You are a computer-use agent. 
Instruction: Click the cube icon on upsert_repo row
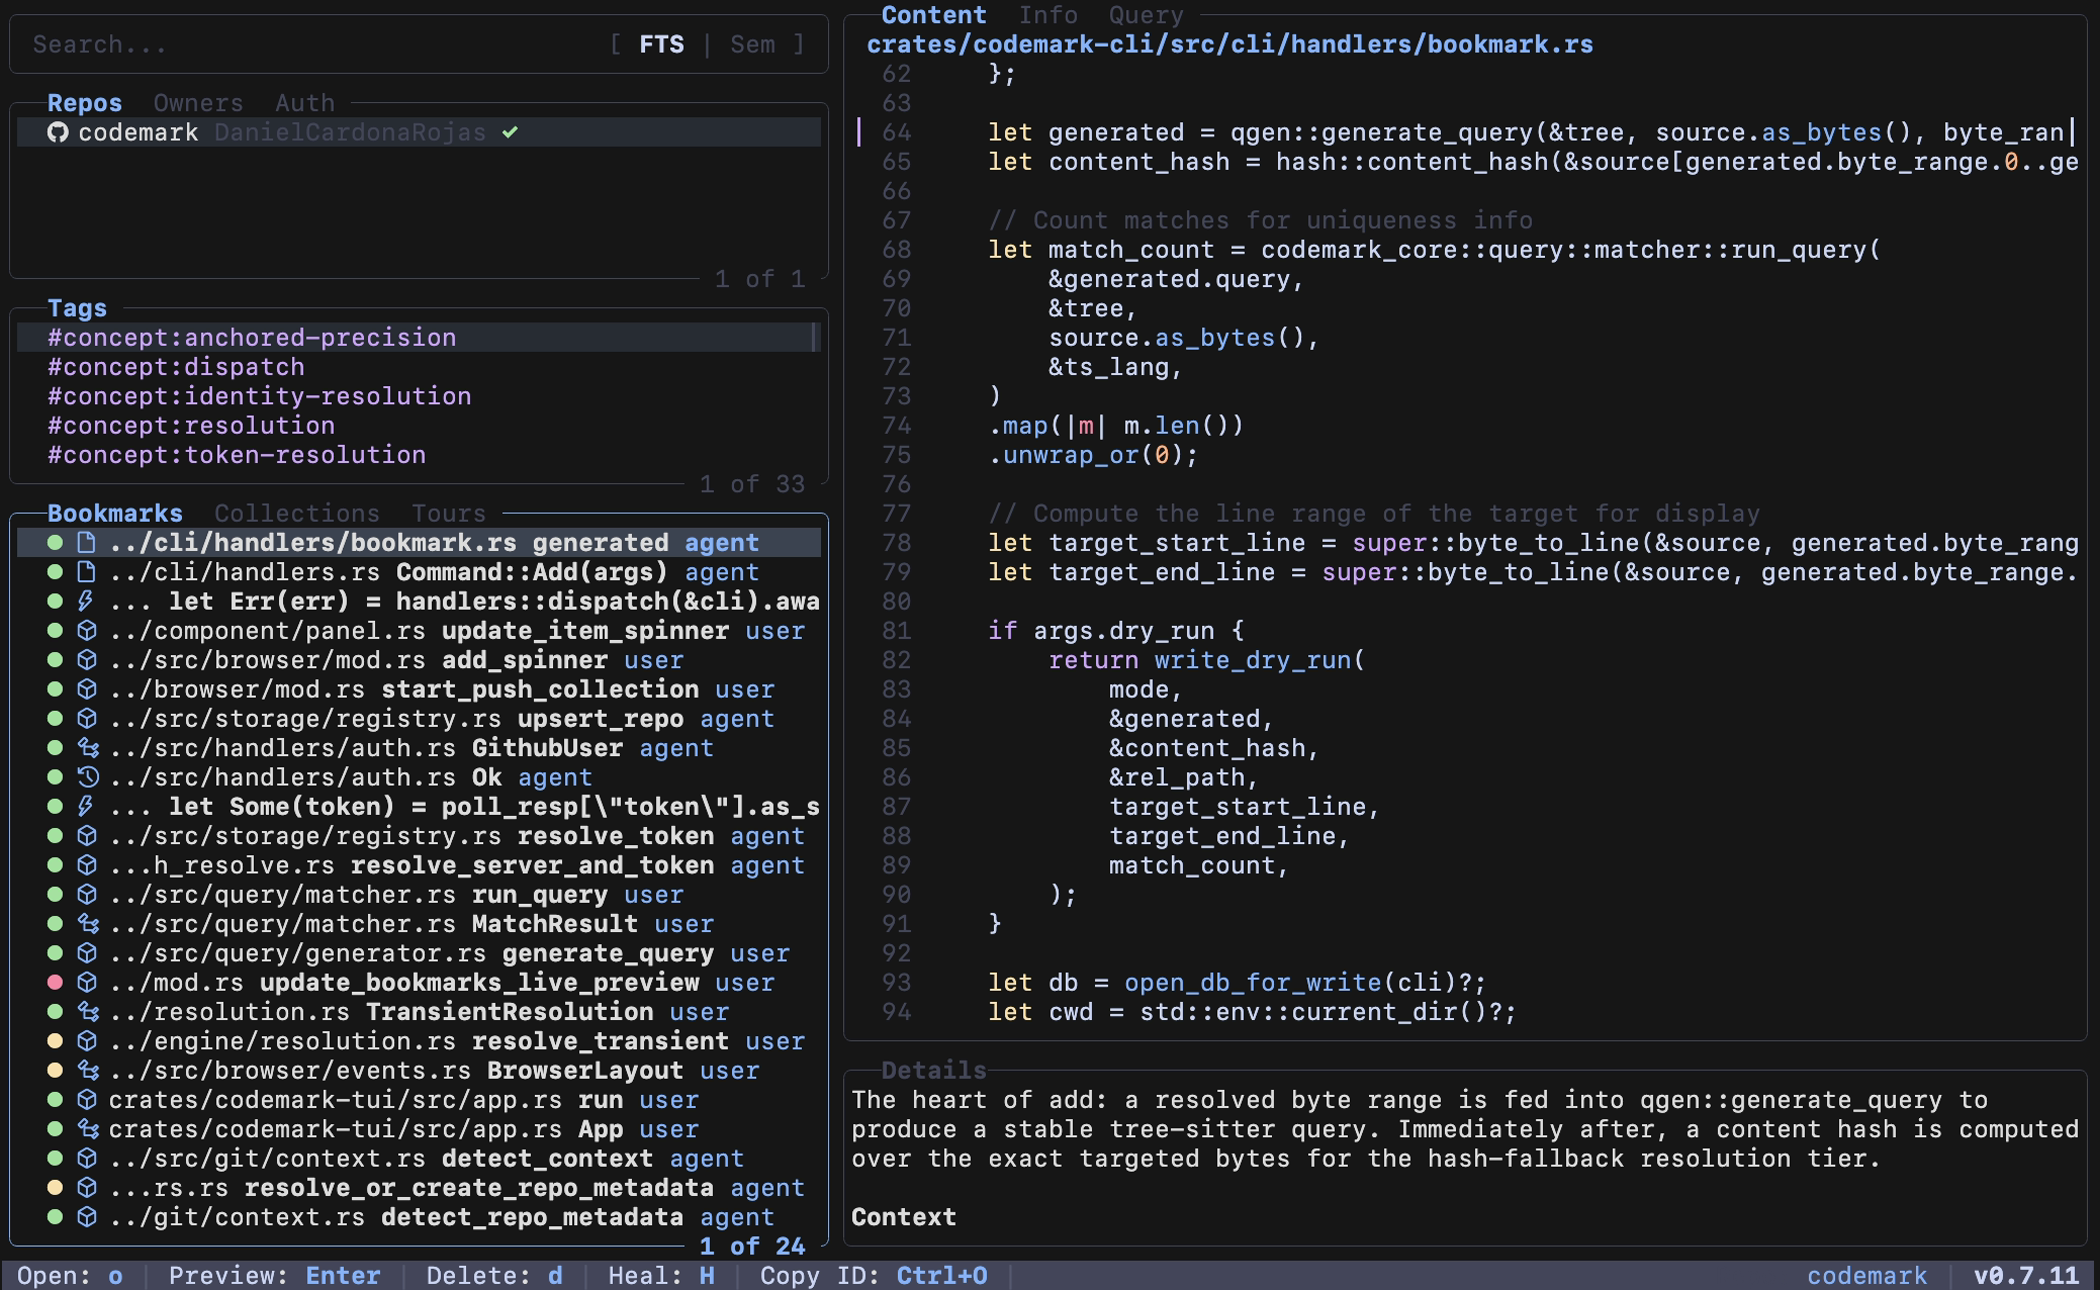[87, 719]
